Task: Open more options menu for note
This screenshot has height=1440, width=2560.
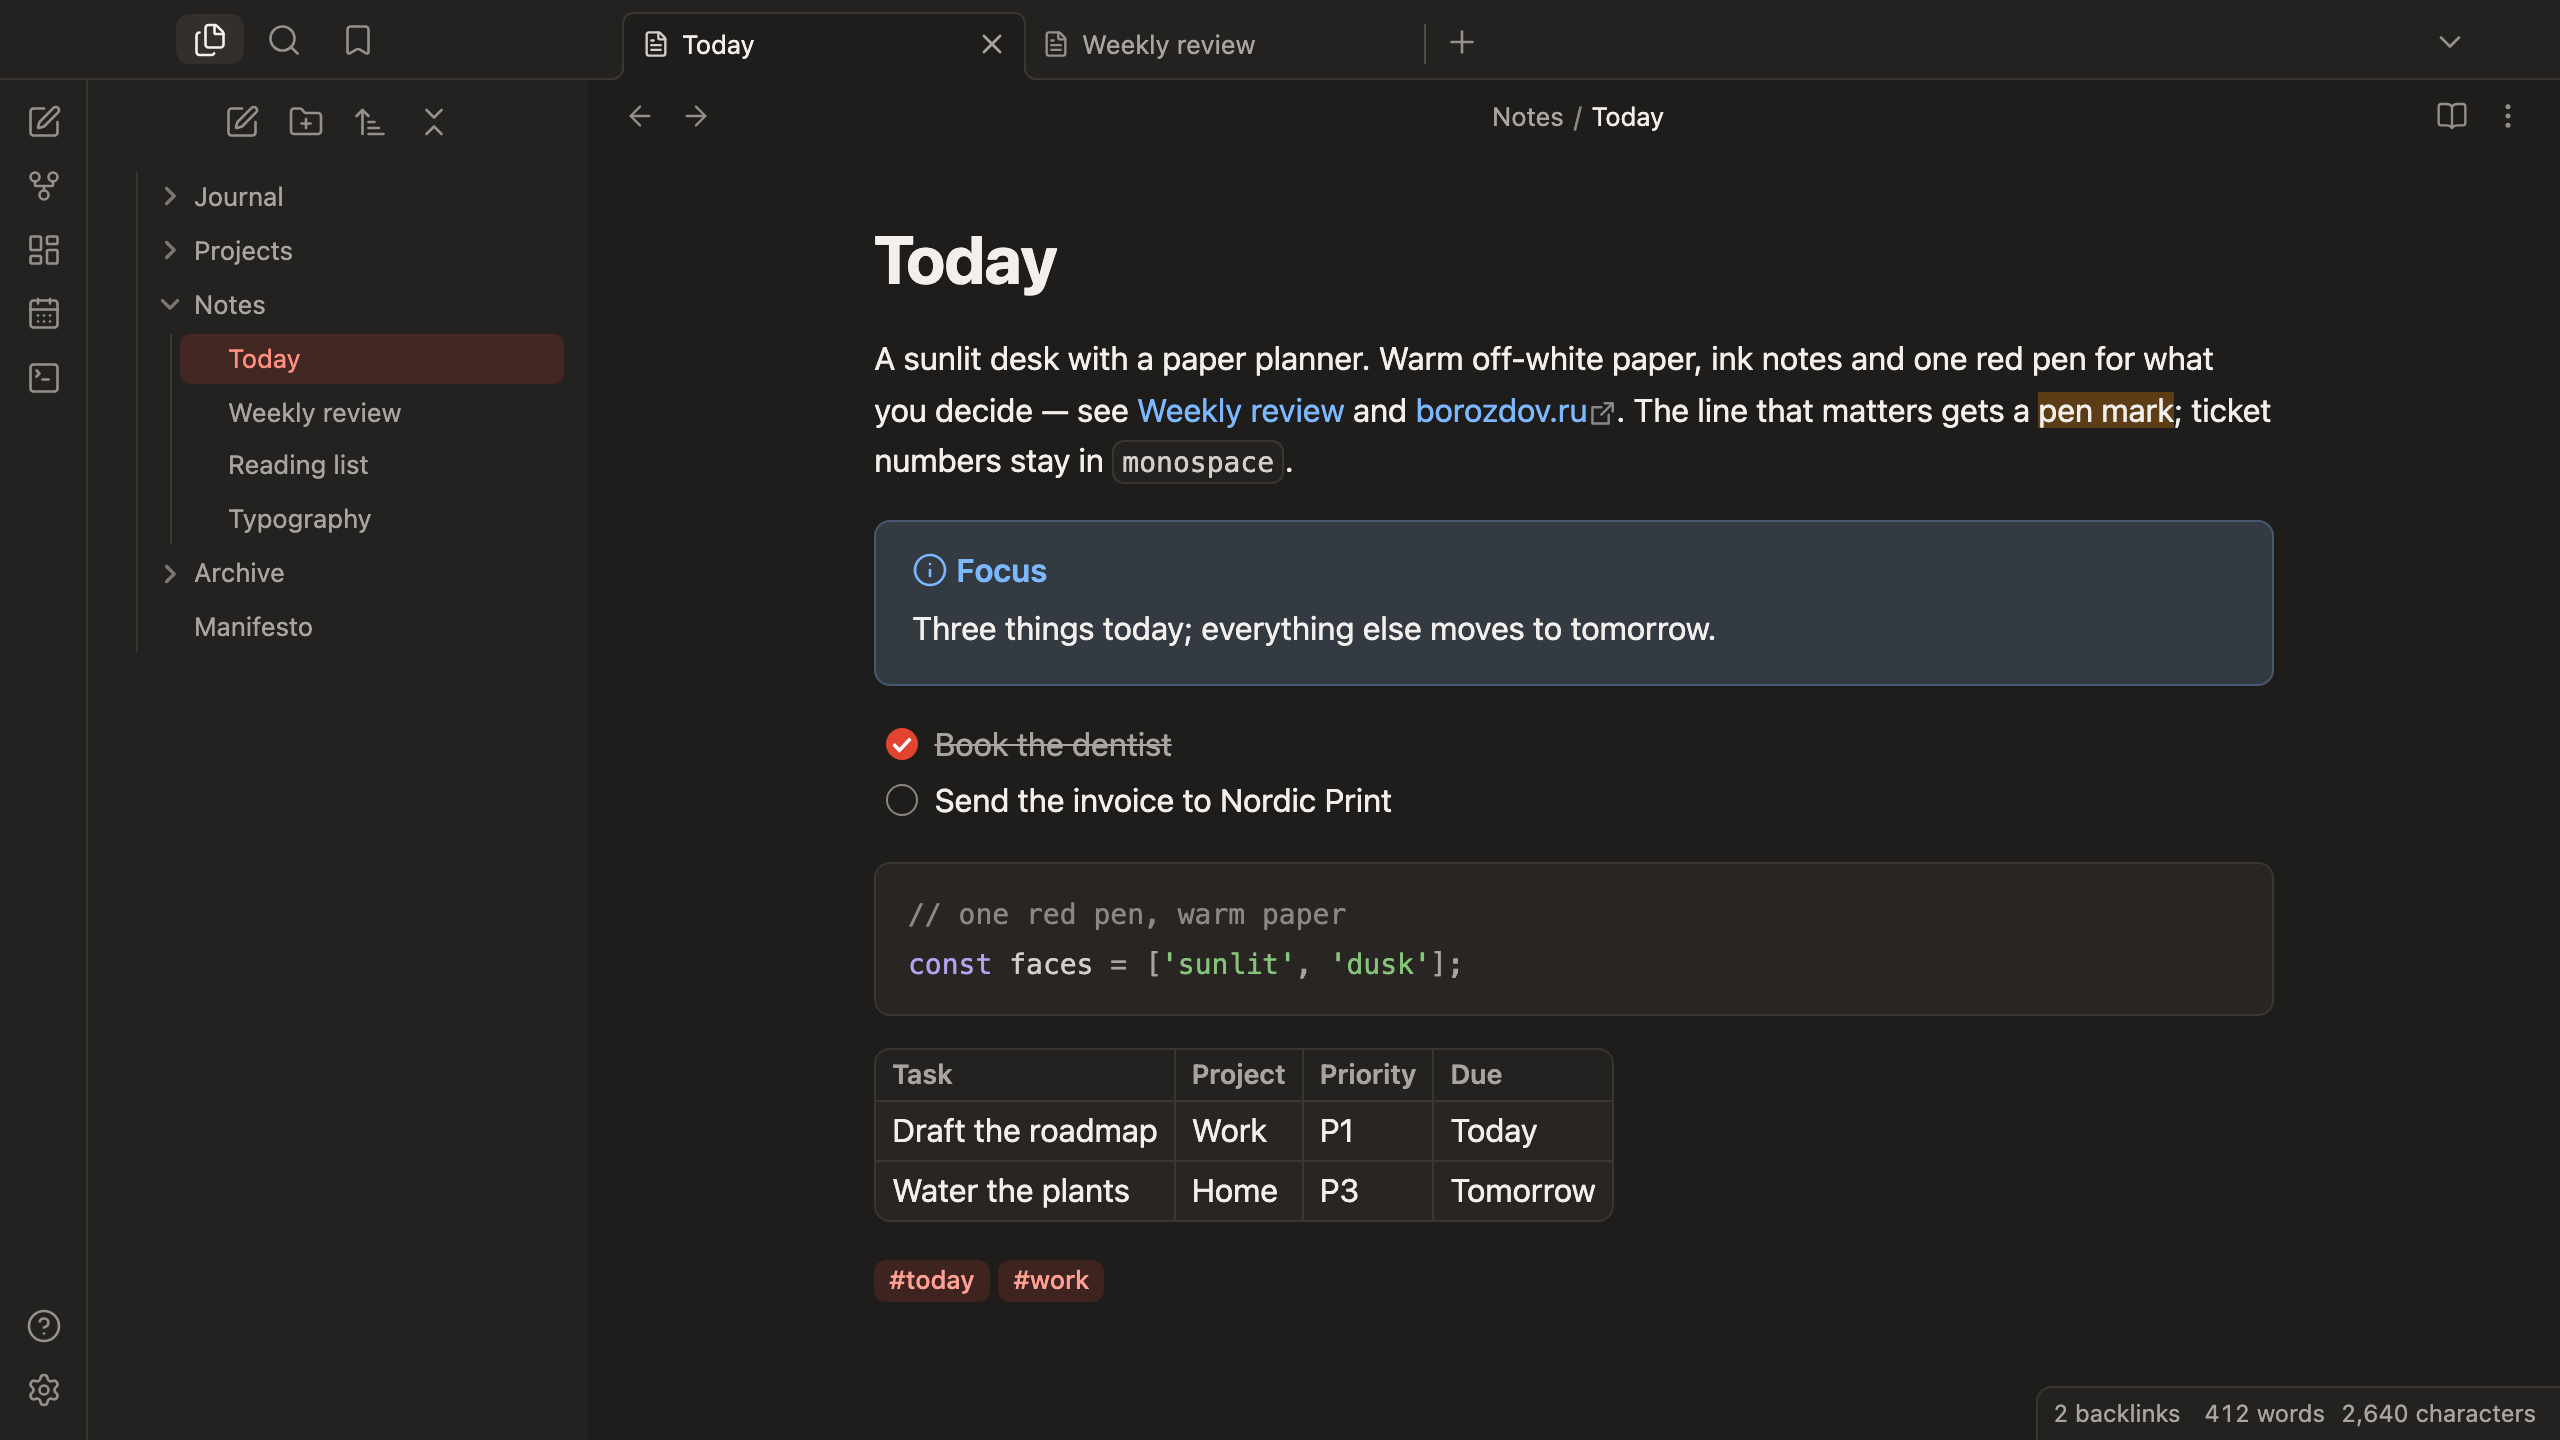Action: 2508,116
